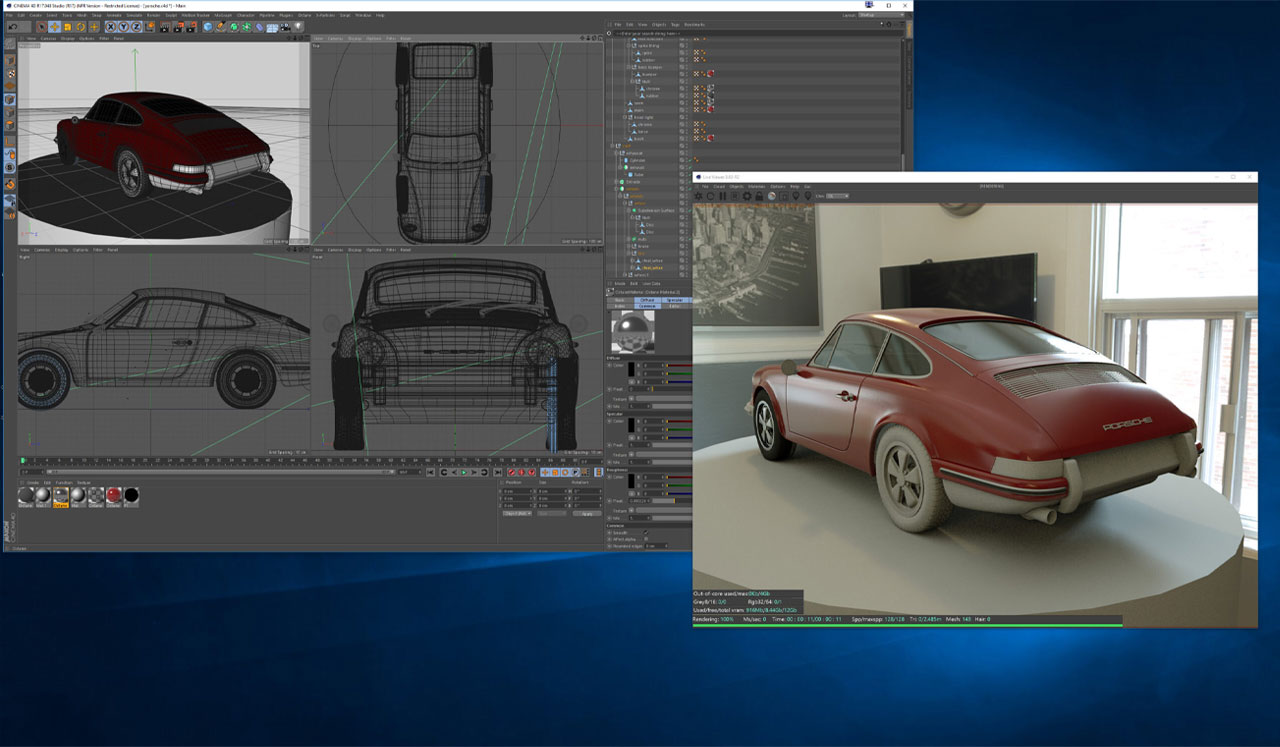The height and width of the screenshot is (747, 1280).
Task: Select the Move tool in Cinema 4D toolbar
Action: (x=54, y=27)
